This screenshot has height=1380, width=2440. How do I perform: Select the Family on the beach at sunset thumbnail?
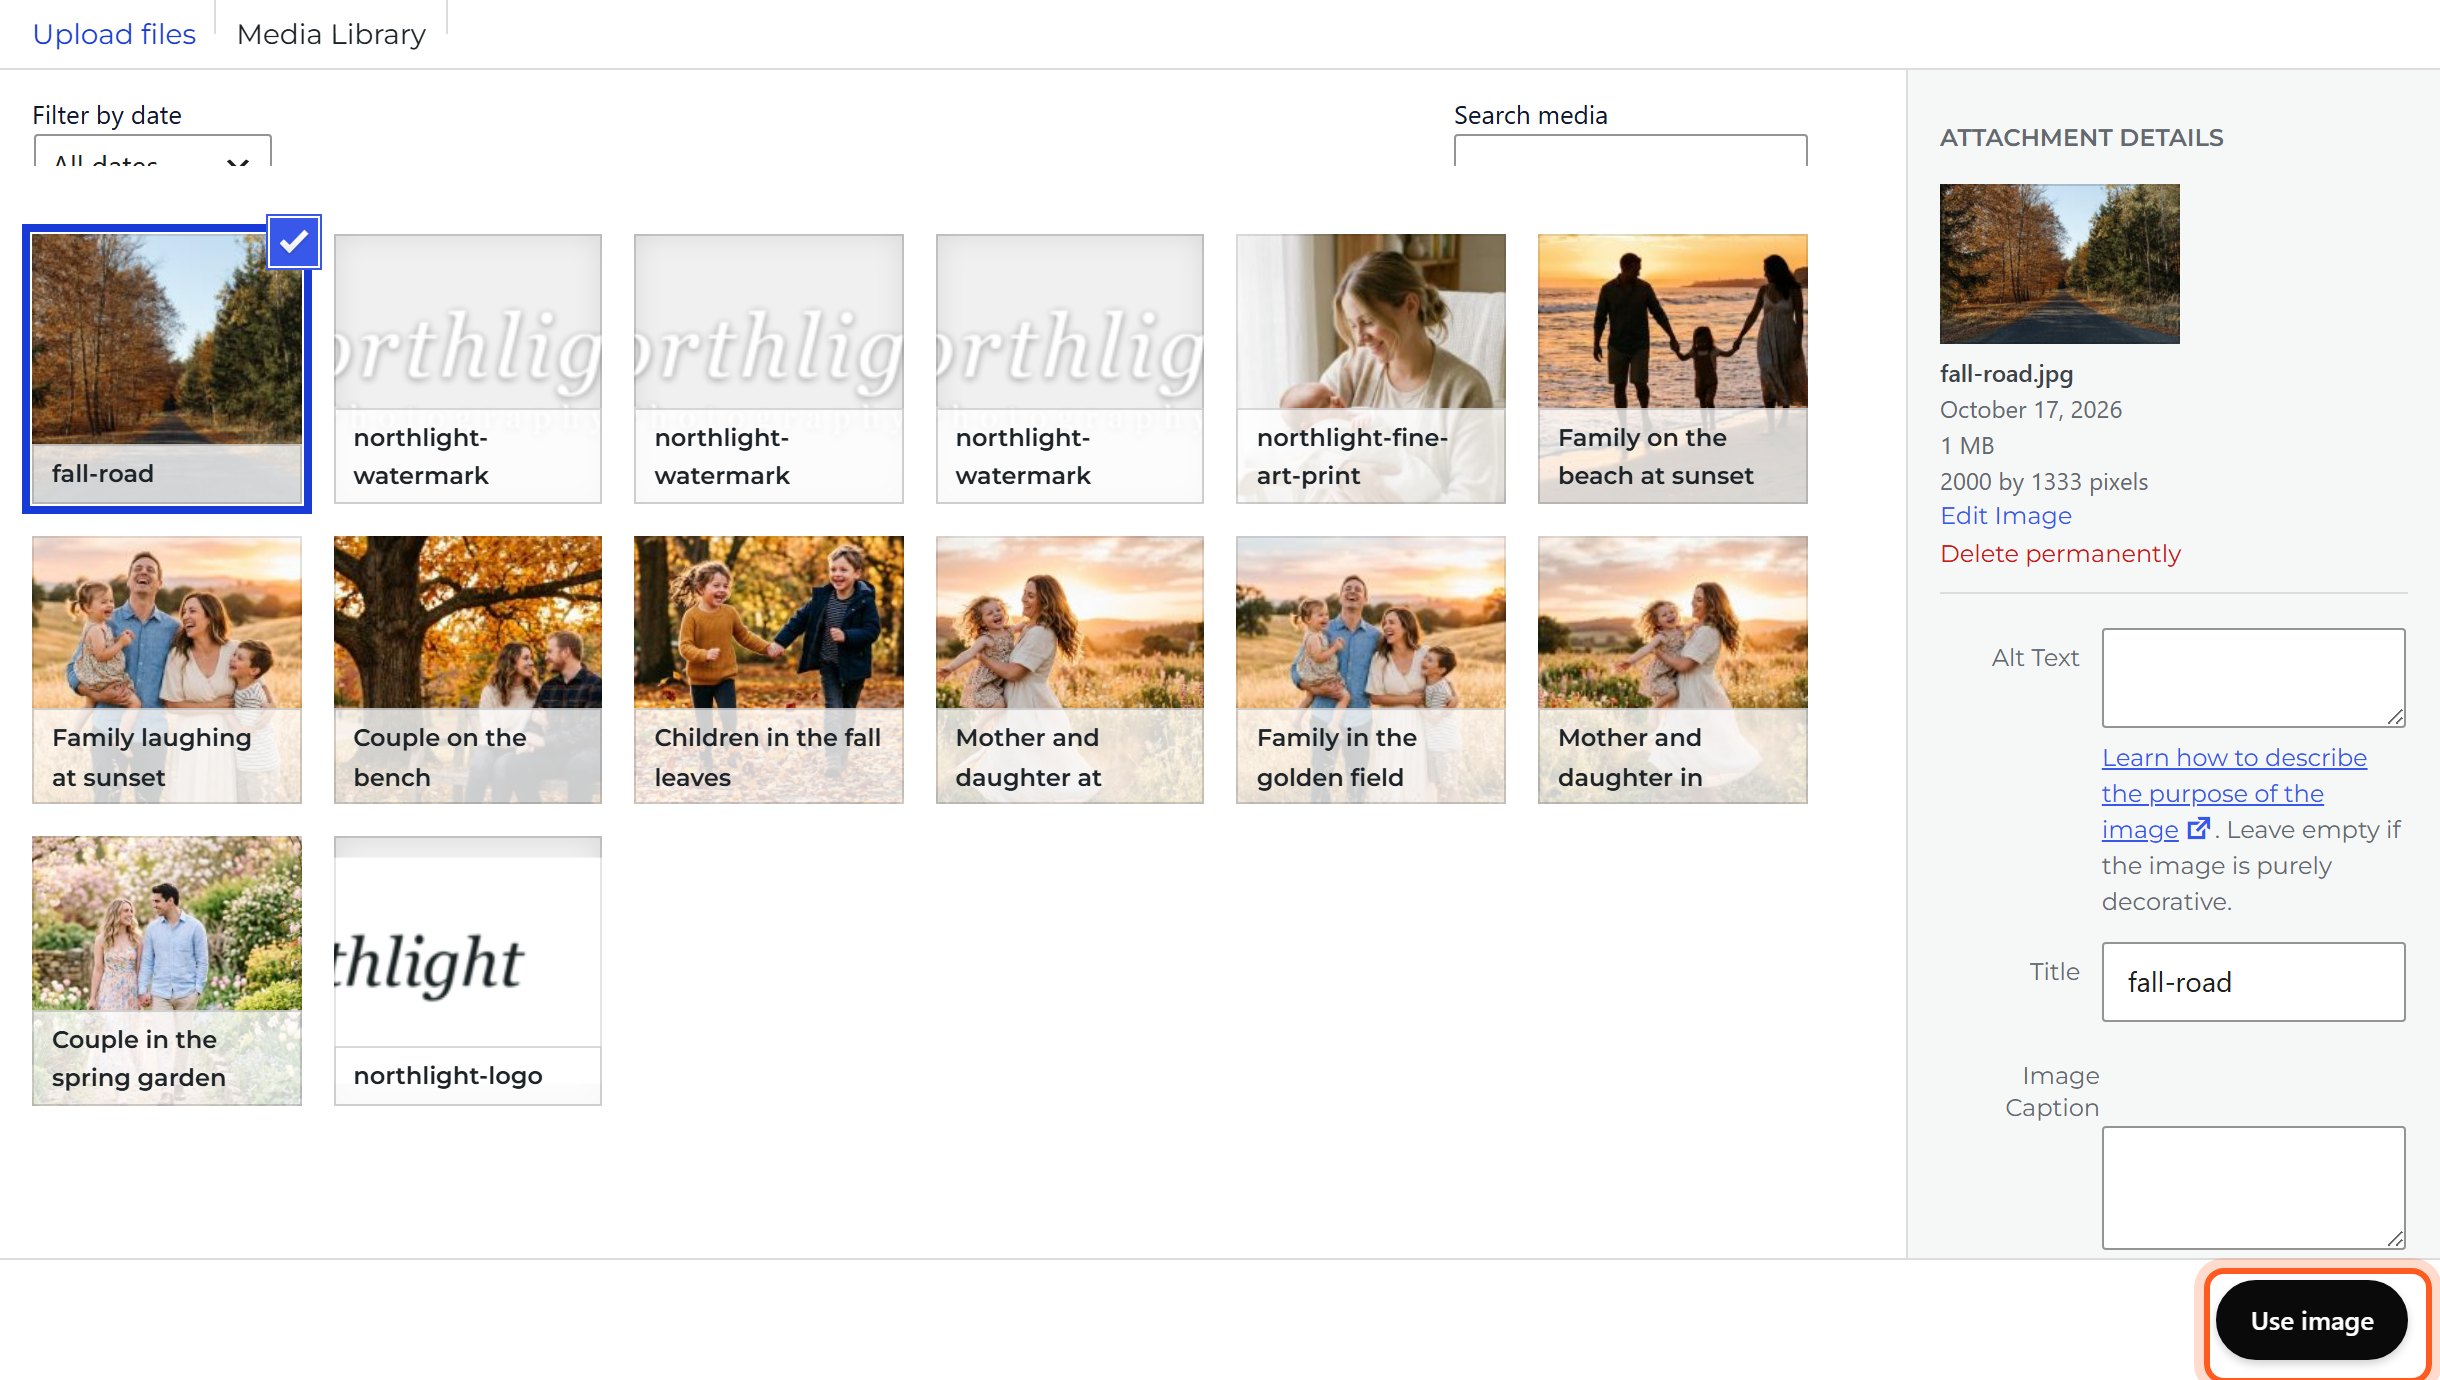[x=1672, y=368]
